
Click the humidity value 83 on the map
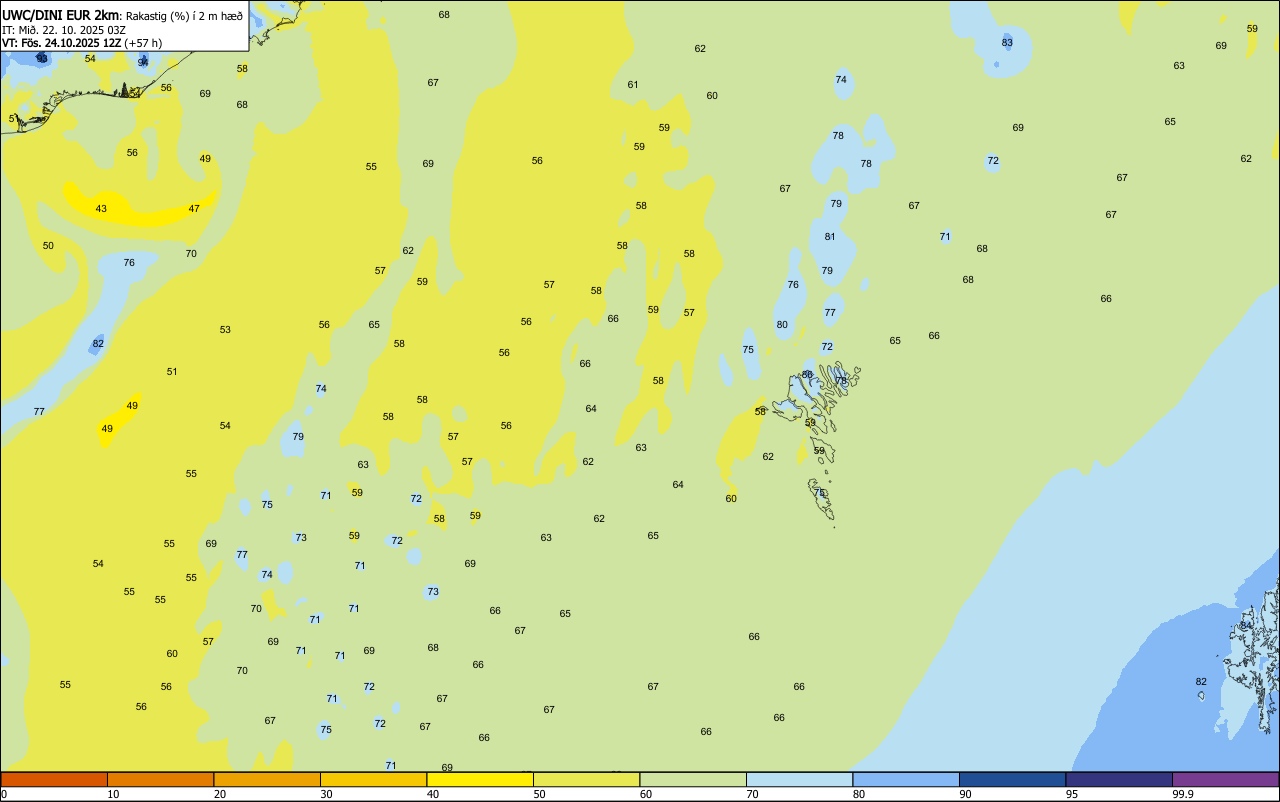[1007, 42]
